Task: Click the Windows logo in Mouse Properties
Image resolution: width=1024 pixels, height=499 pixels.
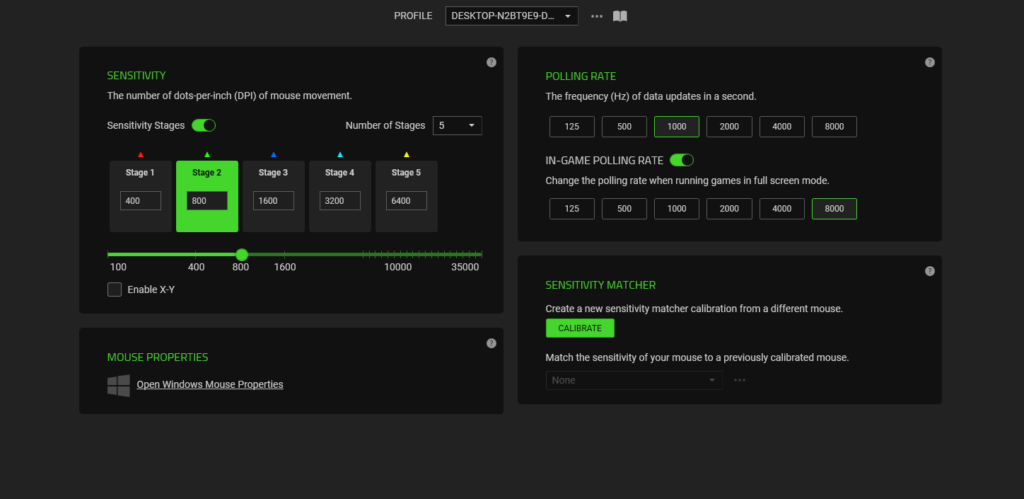Action: tap(118, 385)
